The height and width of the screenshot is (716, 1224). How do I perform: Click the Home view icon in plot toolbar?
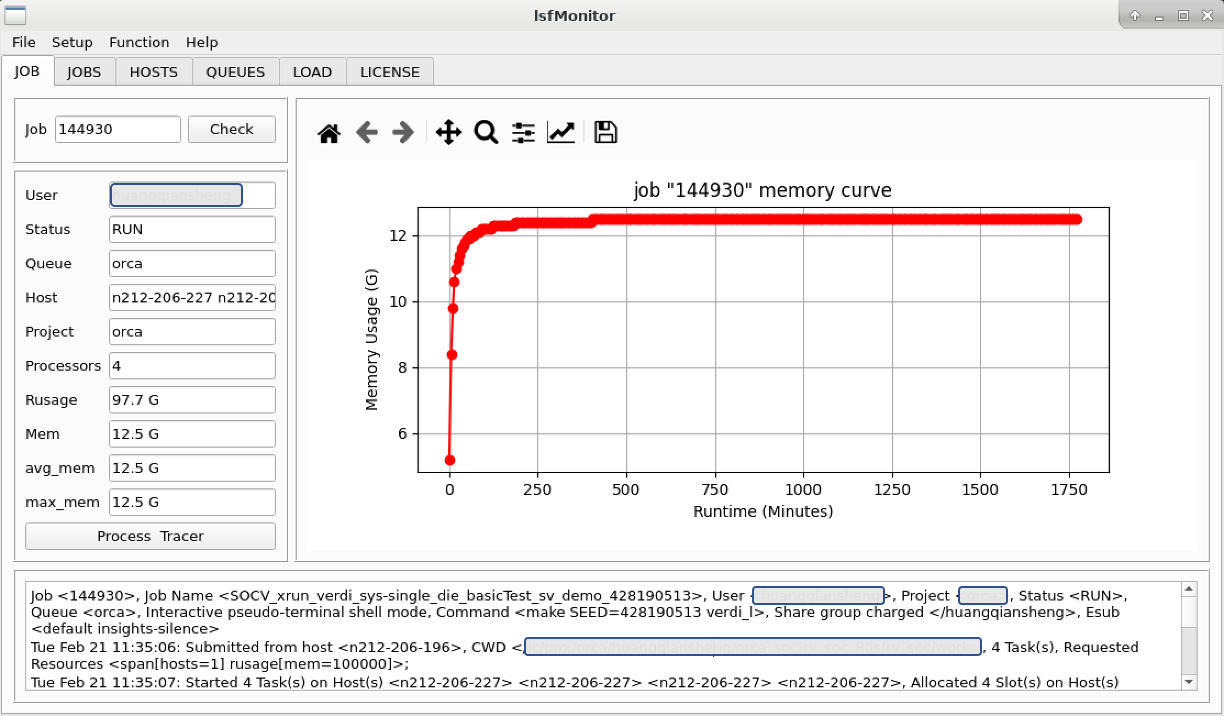tap(328, 131)
